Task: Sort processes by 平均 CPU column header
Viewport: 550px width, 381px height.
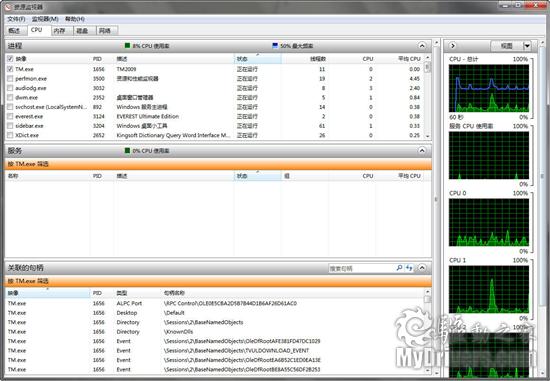Action: (400, 59)
